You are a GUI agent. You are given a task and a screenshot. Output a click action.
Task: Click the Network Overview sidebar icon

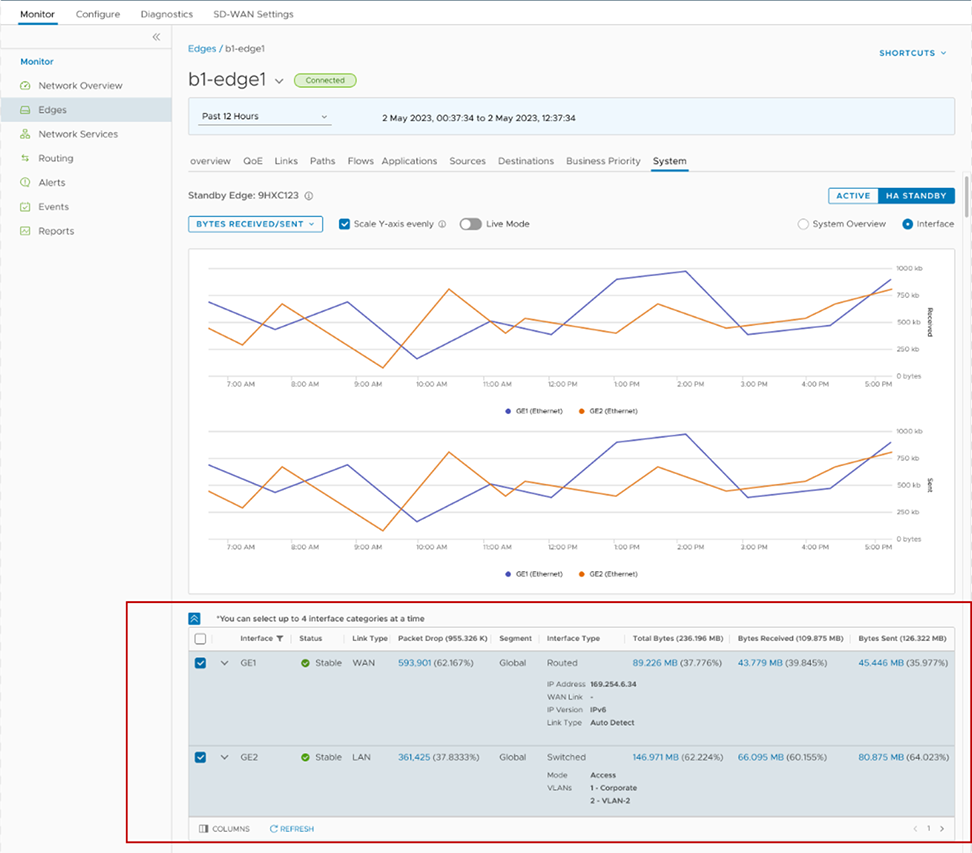click(26, 86)
